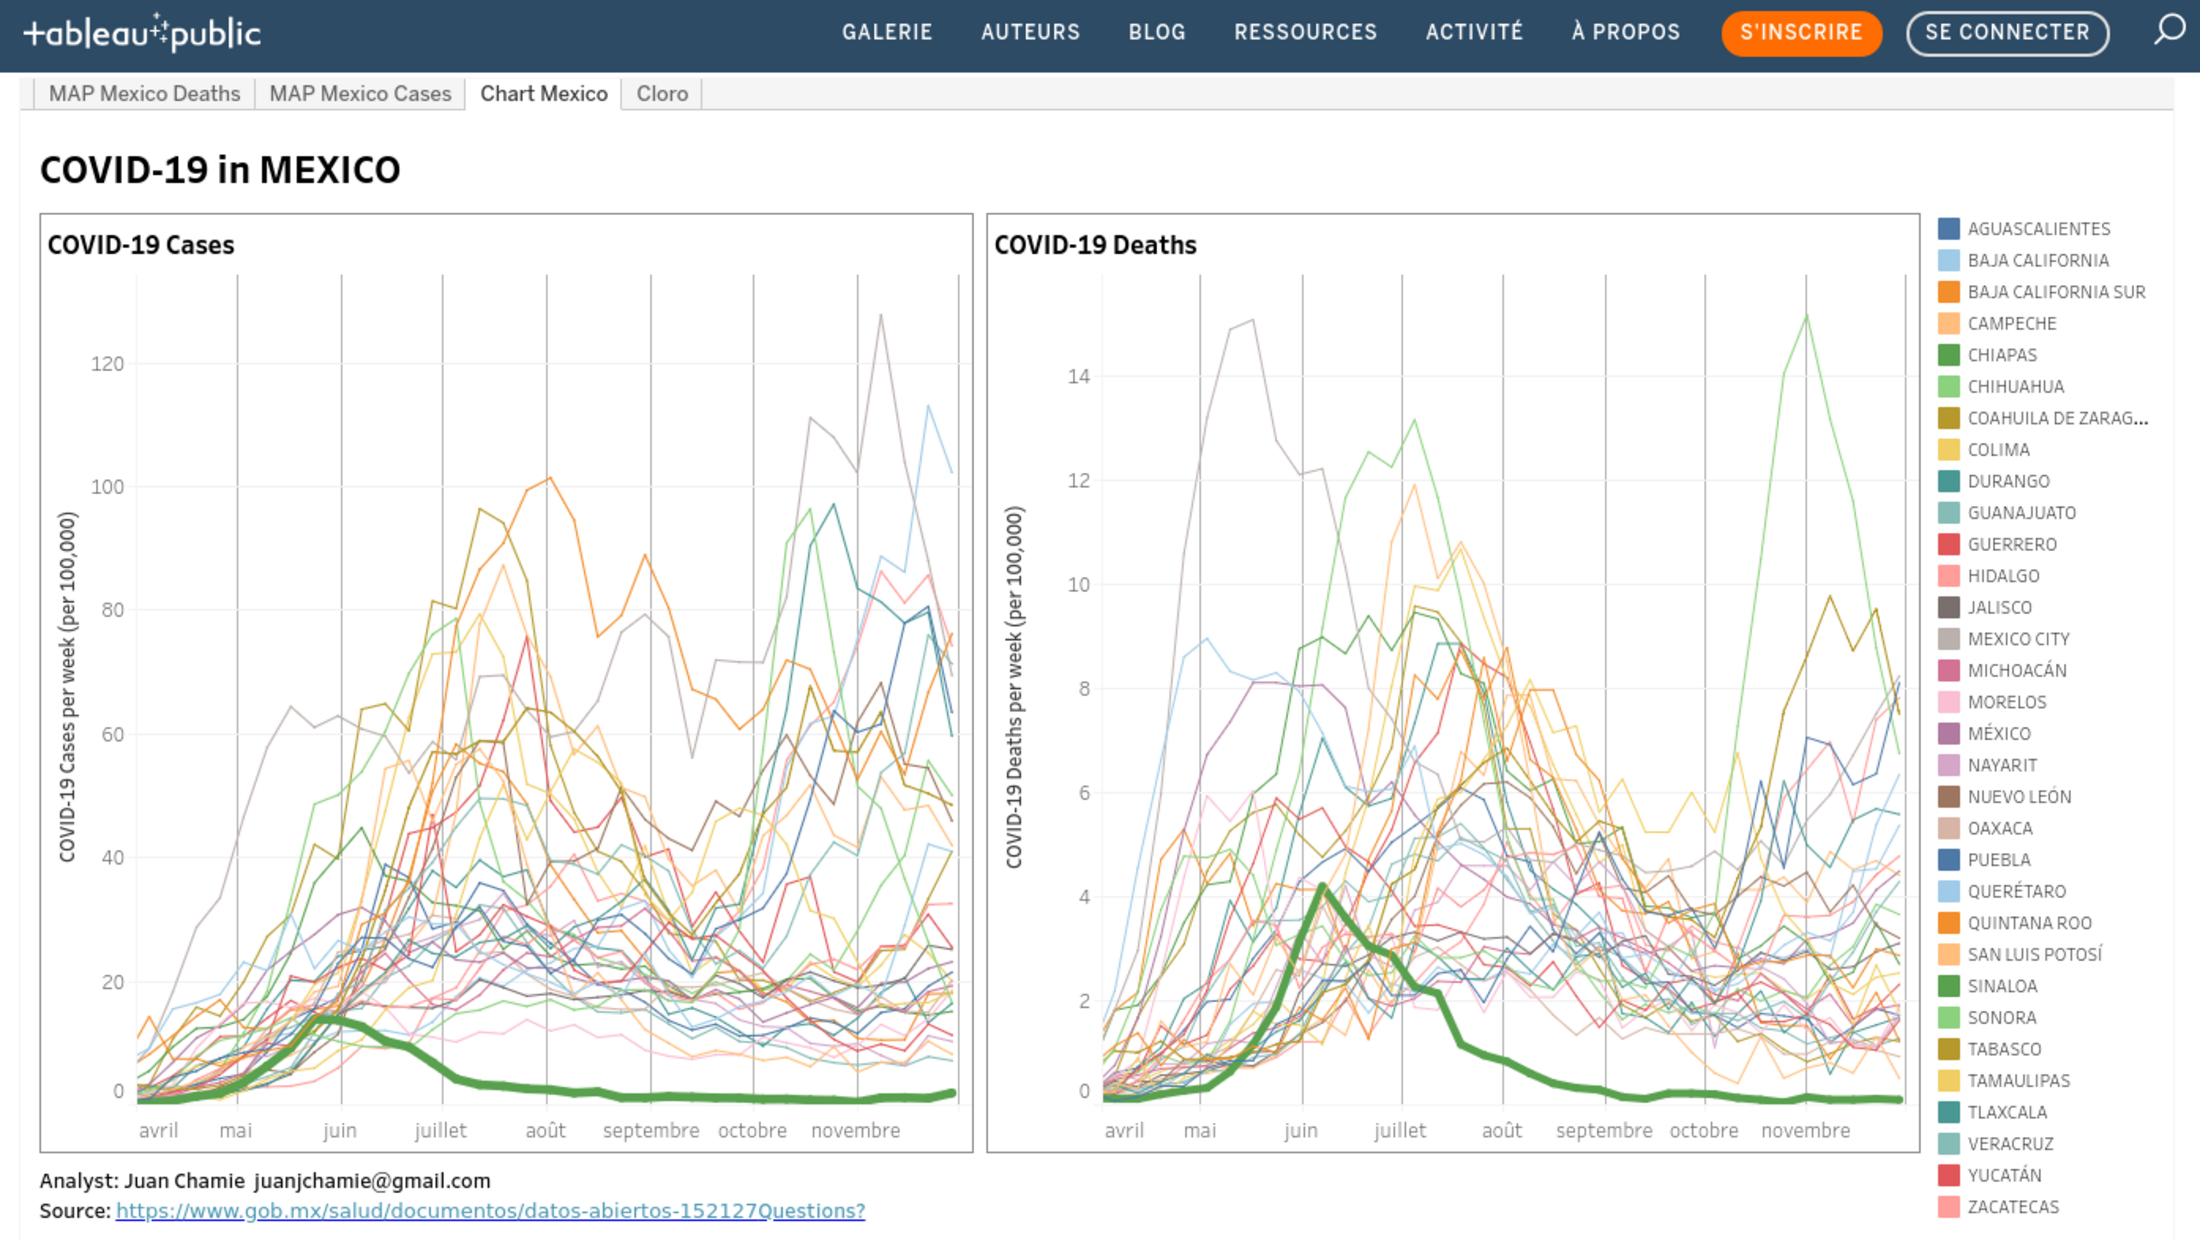This screenshot has width=2200, height=1240.
Task: Click the SINALOA green legend square
Action: point(1948,986)
